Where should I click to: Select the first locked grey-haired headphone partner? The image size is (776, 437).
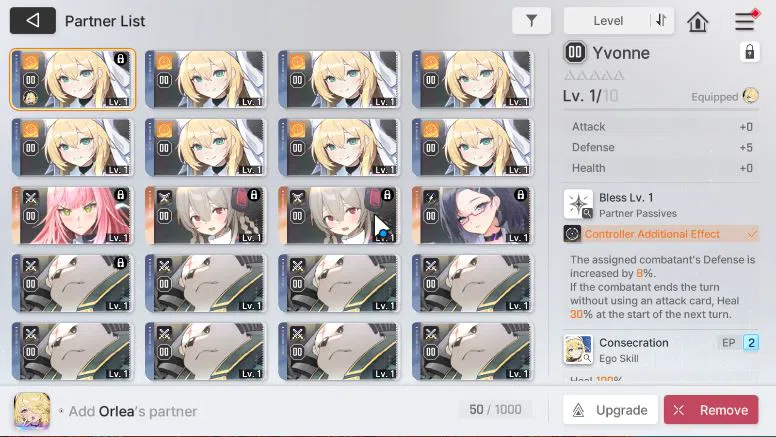click(206, 215)
